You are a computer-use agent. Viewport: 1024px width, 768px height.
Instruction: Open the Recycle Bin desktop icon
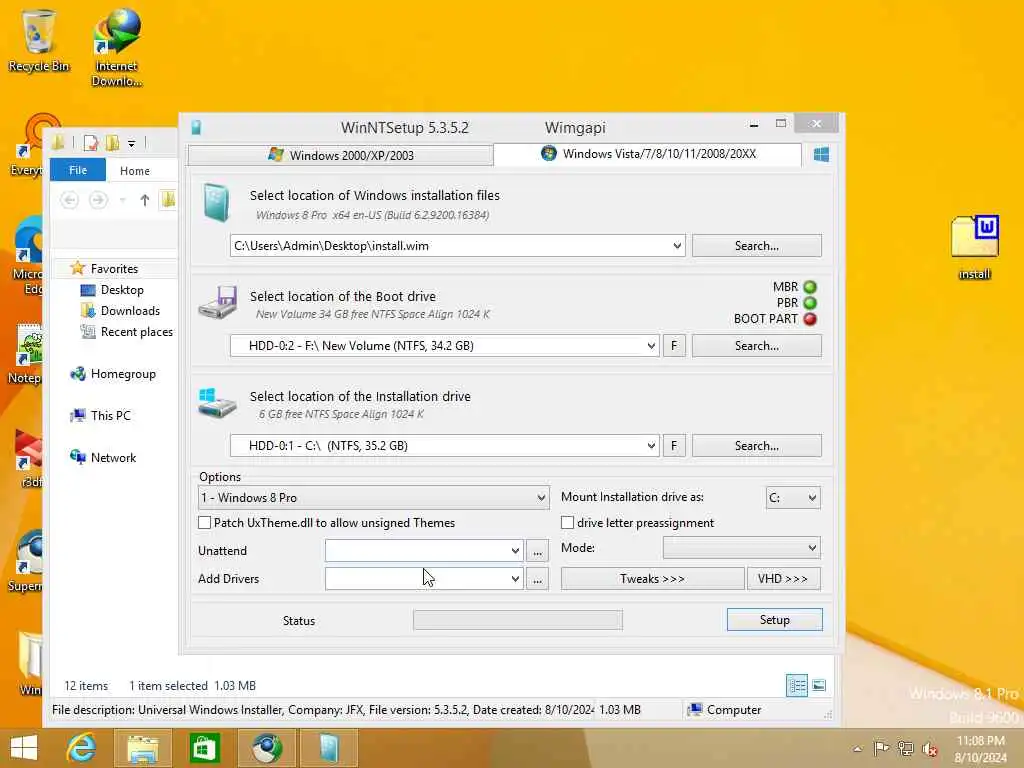tap(39, 40)
